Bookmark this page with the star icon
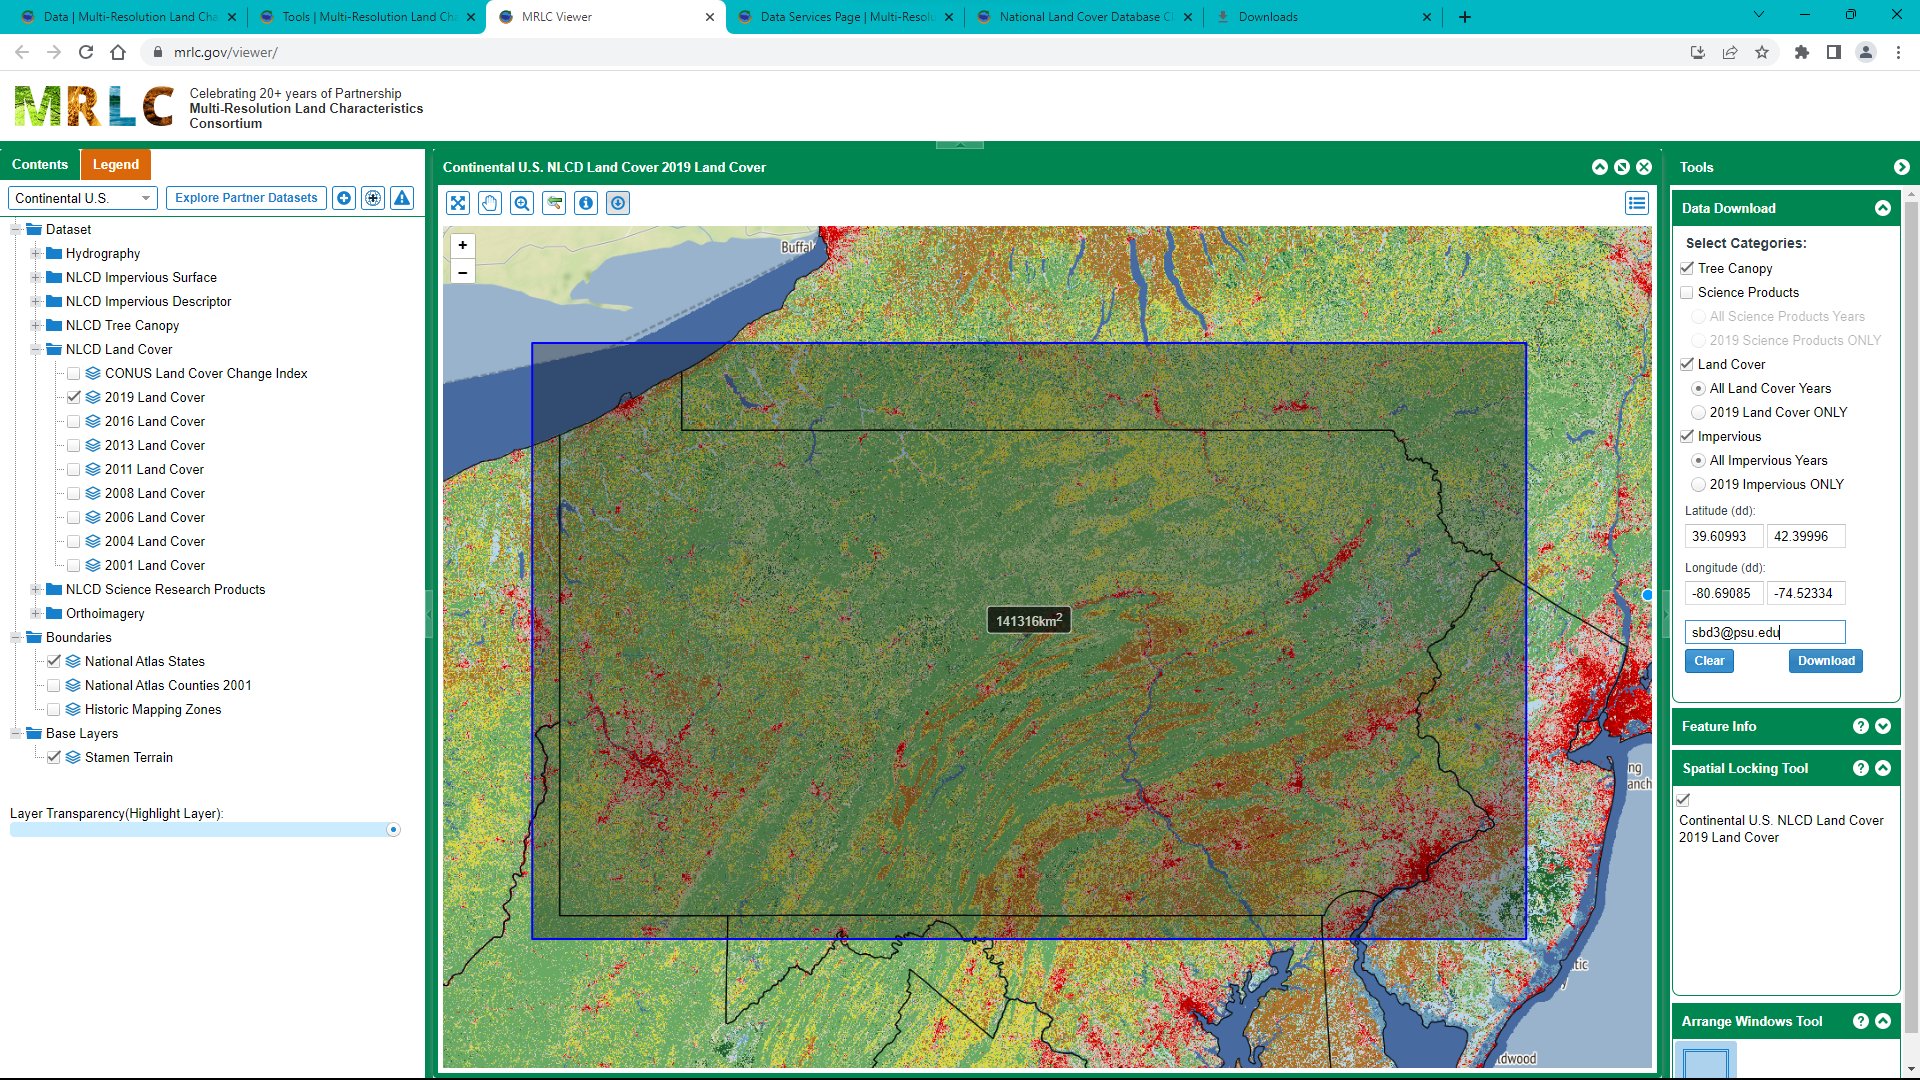1920x1080 pixels. click(x=1762, y=52)
